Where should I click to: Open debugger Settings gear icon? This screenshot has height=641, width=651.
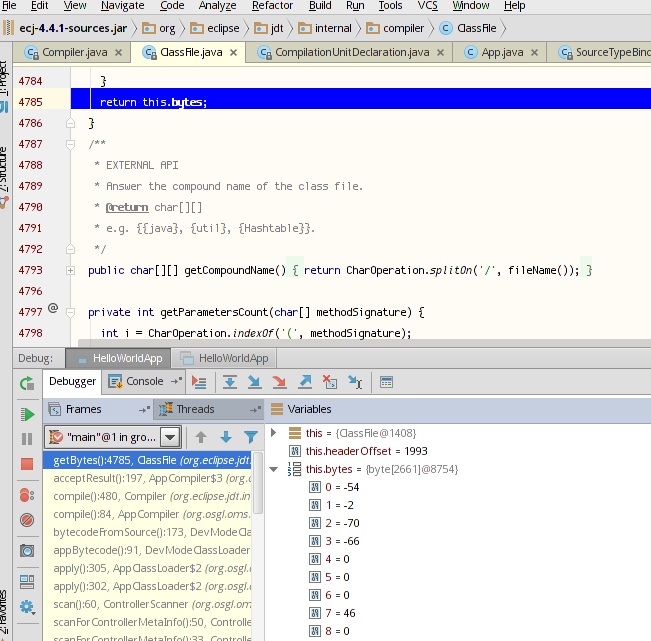(27, 607)
